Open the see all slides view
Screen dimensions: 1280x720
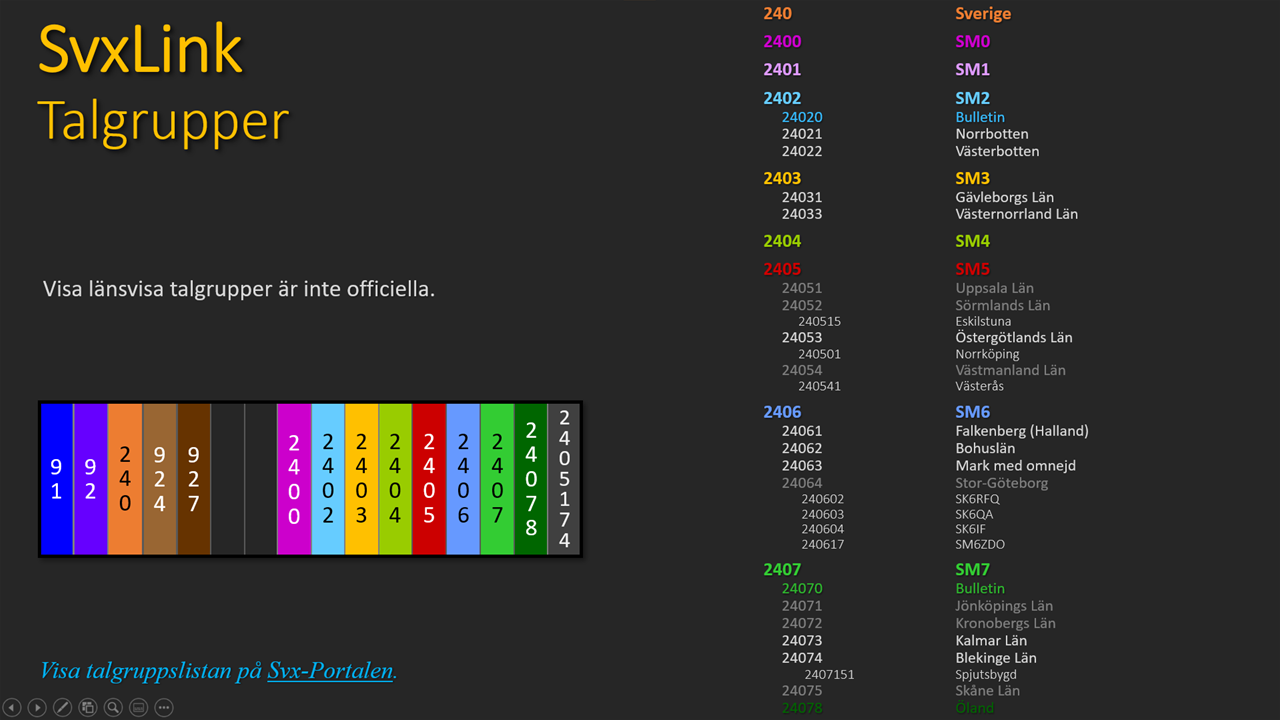(x=88, y=708)
